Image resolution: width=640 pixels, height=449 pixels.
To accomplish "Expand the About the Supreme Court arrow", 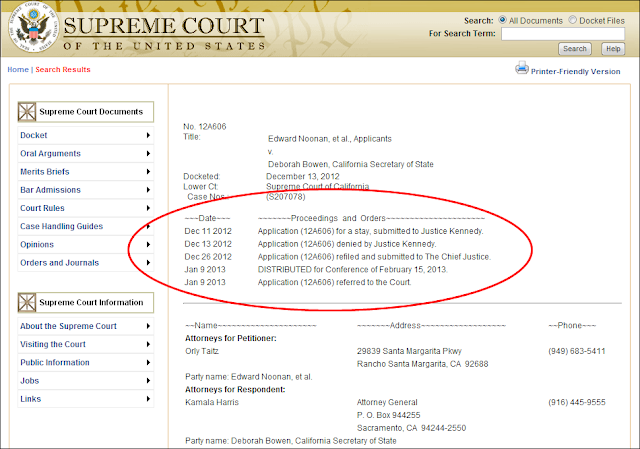I will [x=148, y=326].
